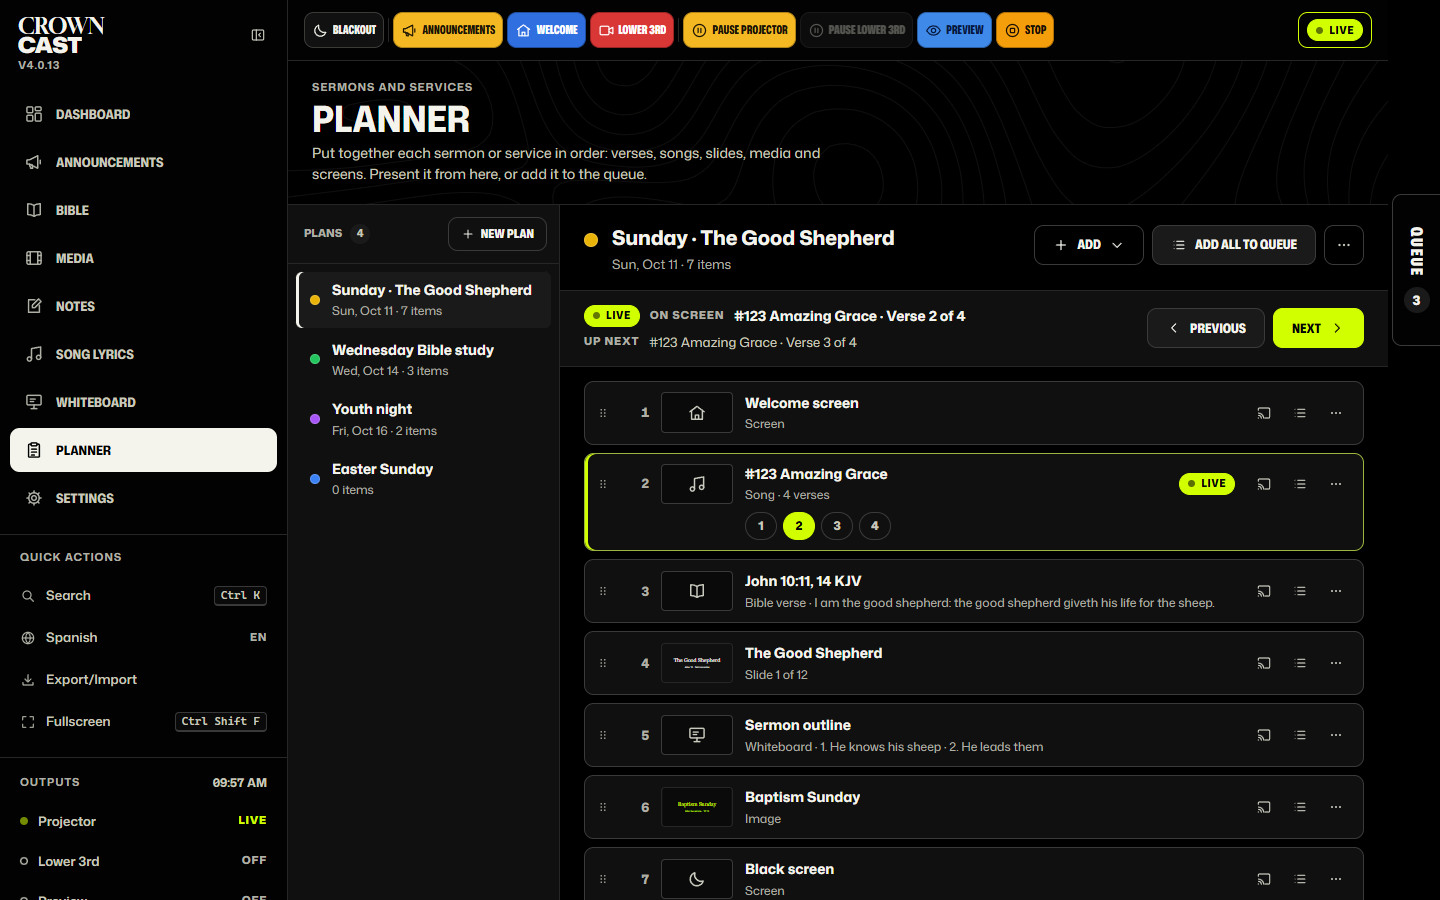This screenshot has width=1440, height=900.
Task: Click the cast icon on Welcome screen row
Action: (x=1264, y=413)
